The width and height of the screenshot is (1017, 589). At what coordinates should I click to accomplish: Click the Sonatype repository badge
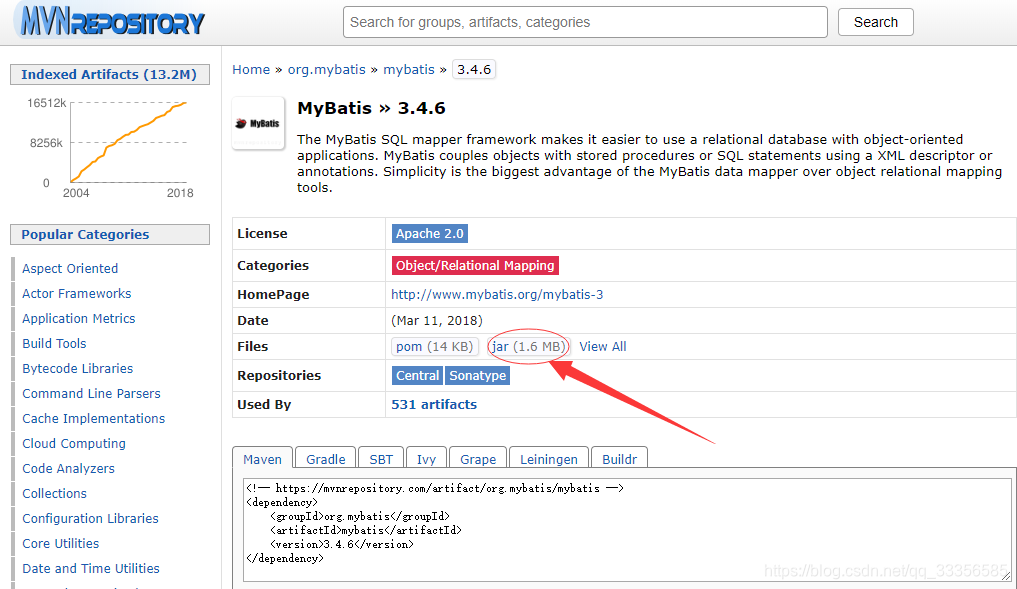point(477,376)
